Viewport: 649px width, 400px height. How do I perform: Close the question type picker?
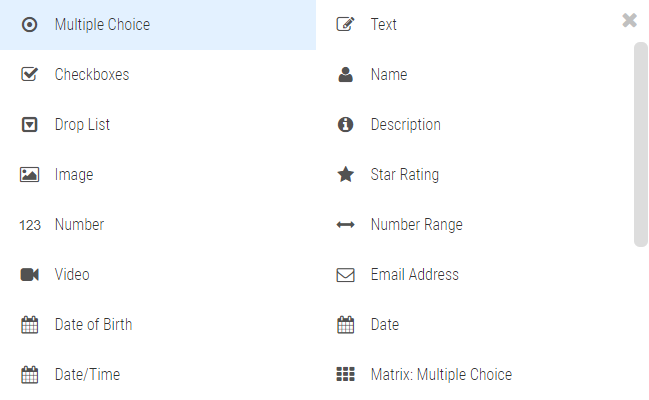tap(630, 20)
